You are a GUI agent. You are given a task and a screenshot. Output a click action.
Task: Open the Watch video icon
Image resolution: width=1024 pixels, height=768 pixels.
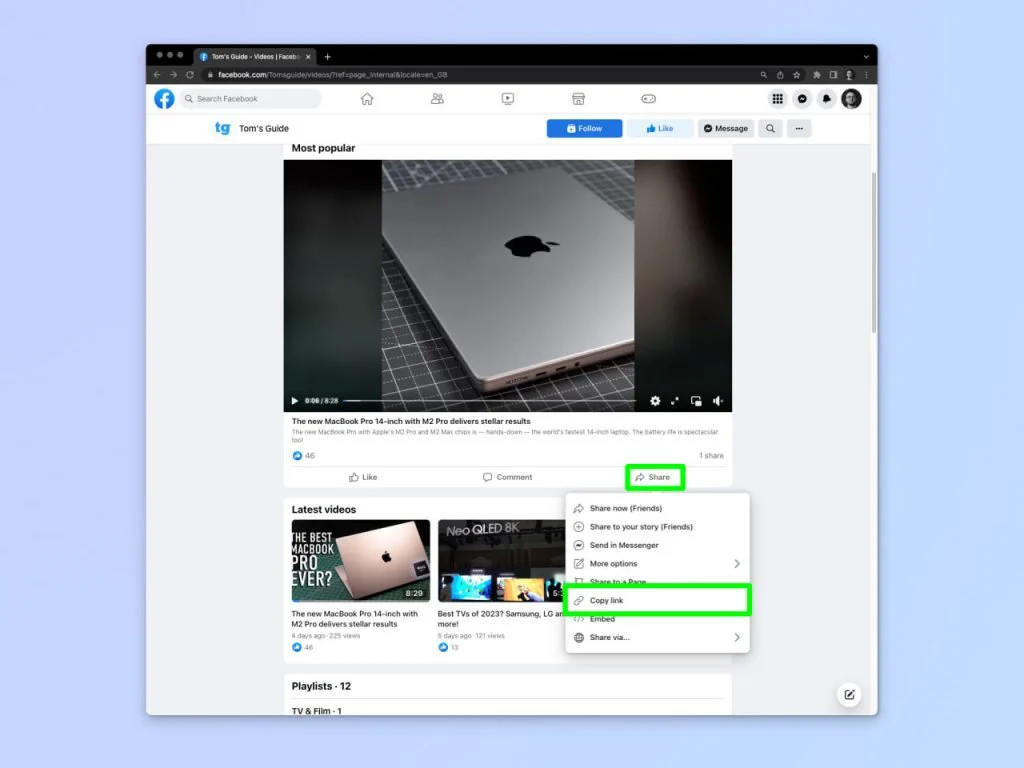click(x=508, y=99)
